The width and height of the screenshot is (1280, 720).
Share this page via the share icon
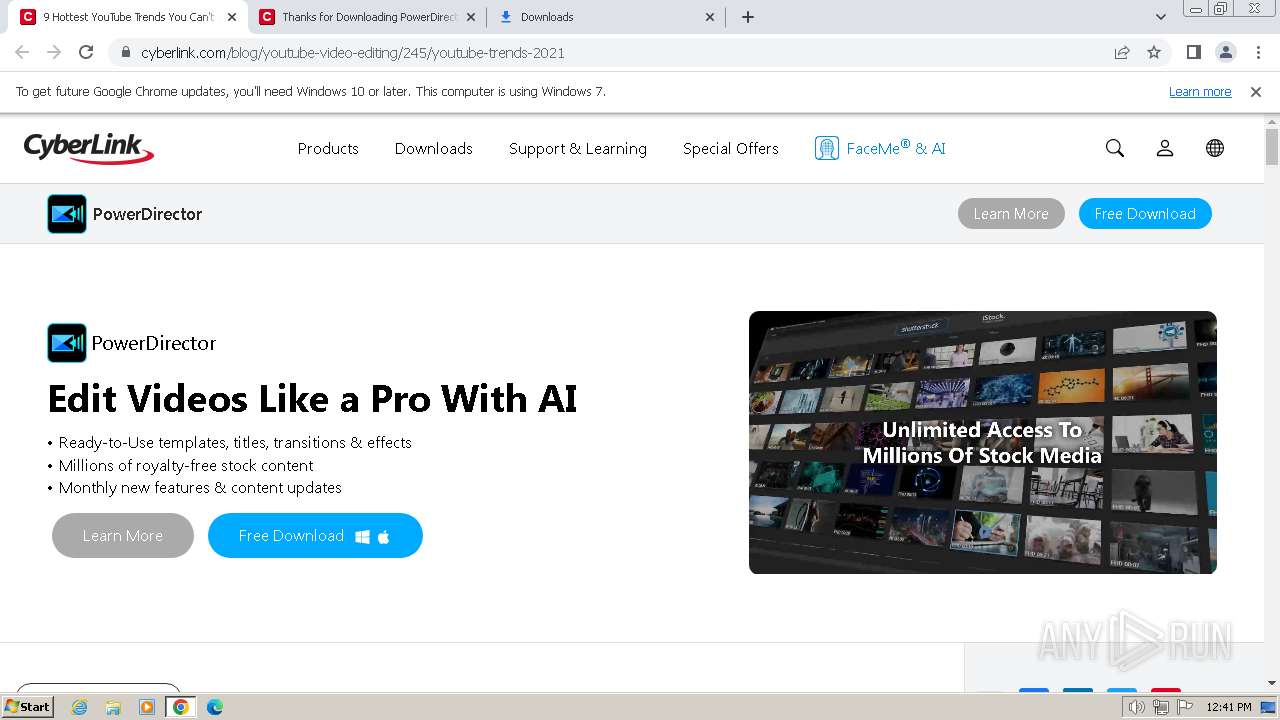tap(1122, 53)
